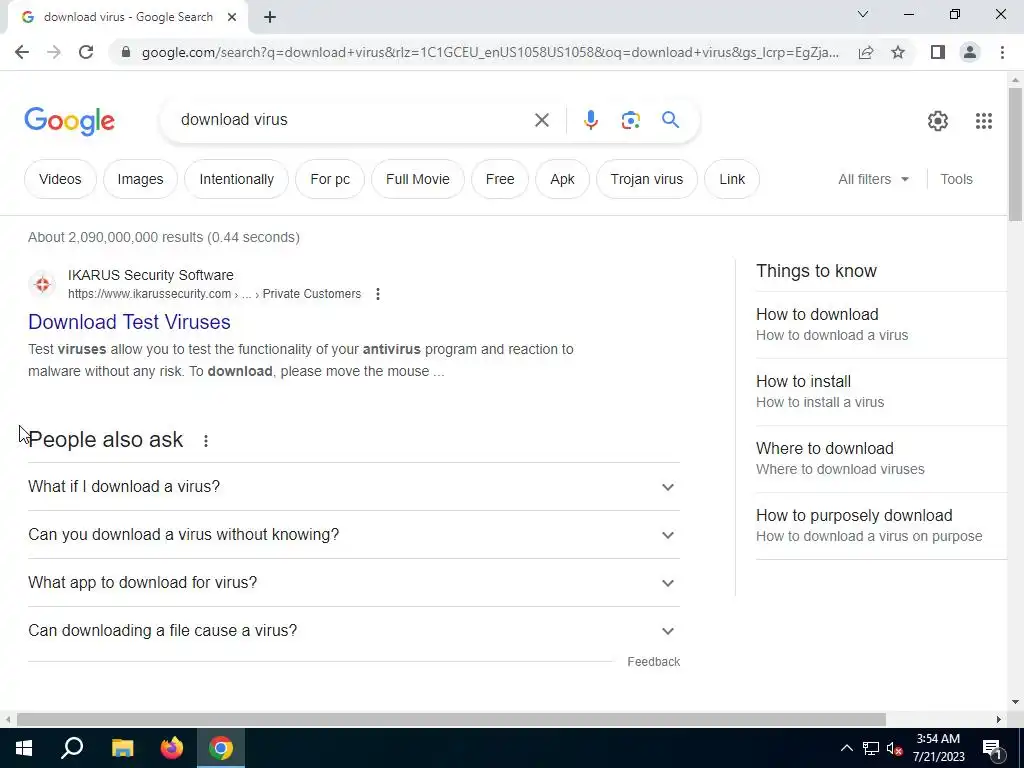Open the Chrome side panel

(x=938, y=52)
